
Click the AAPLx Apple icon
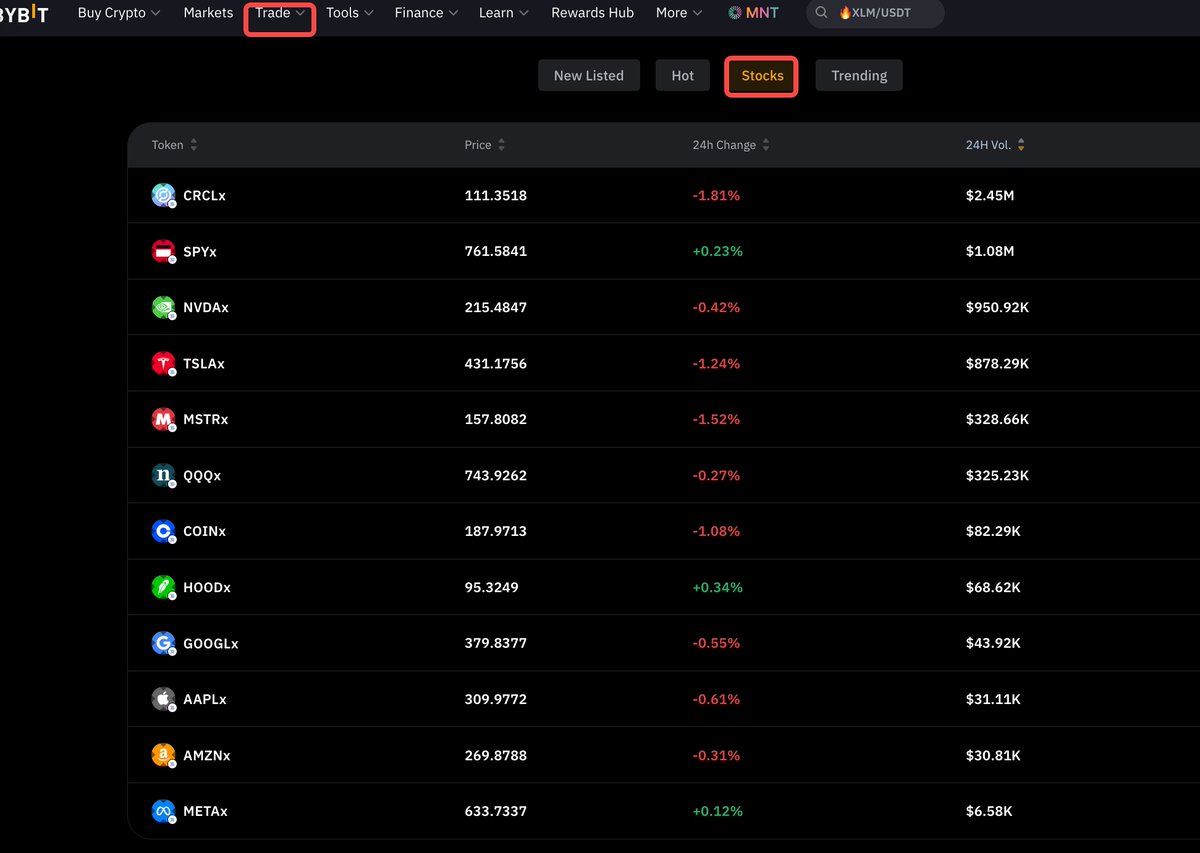point(163,699)
